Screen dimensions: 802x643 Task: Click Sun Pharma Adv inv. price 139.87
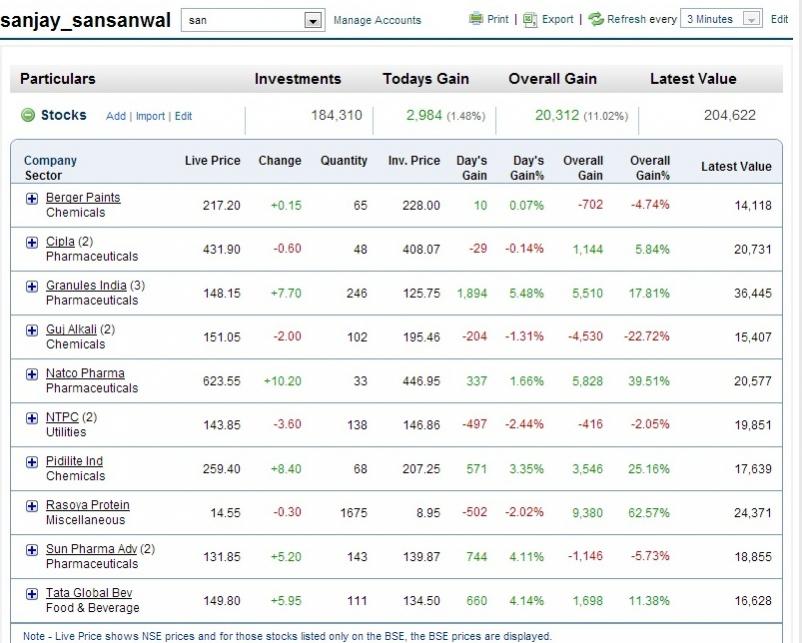click(421, 557)
